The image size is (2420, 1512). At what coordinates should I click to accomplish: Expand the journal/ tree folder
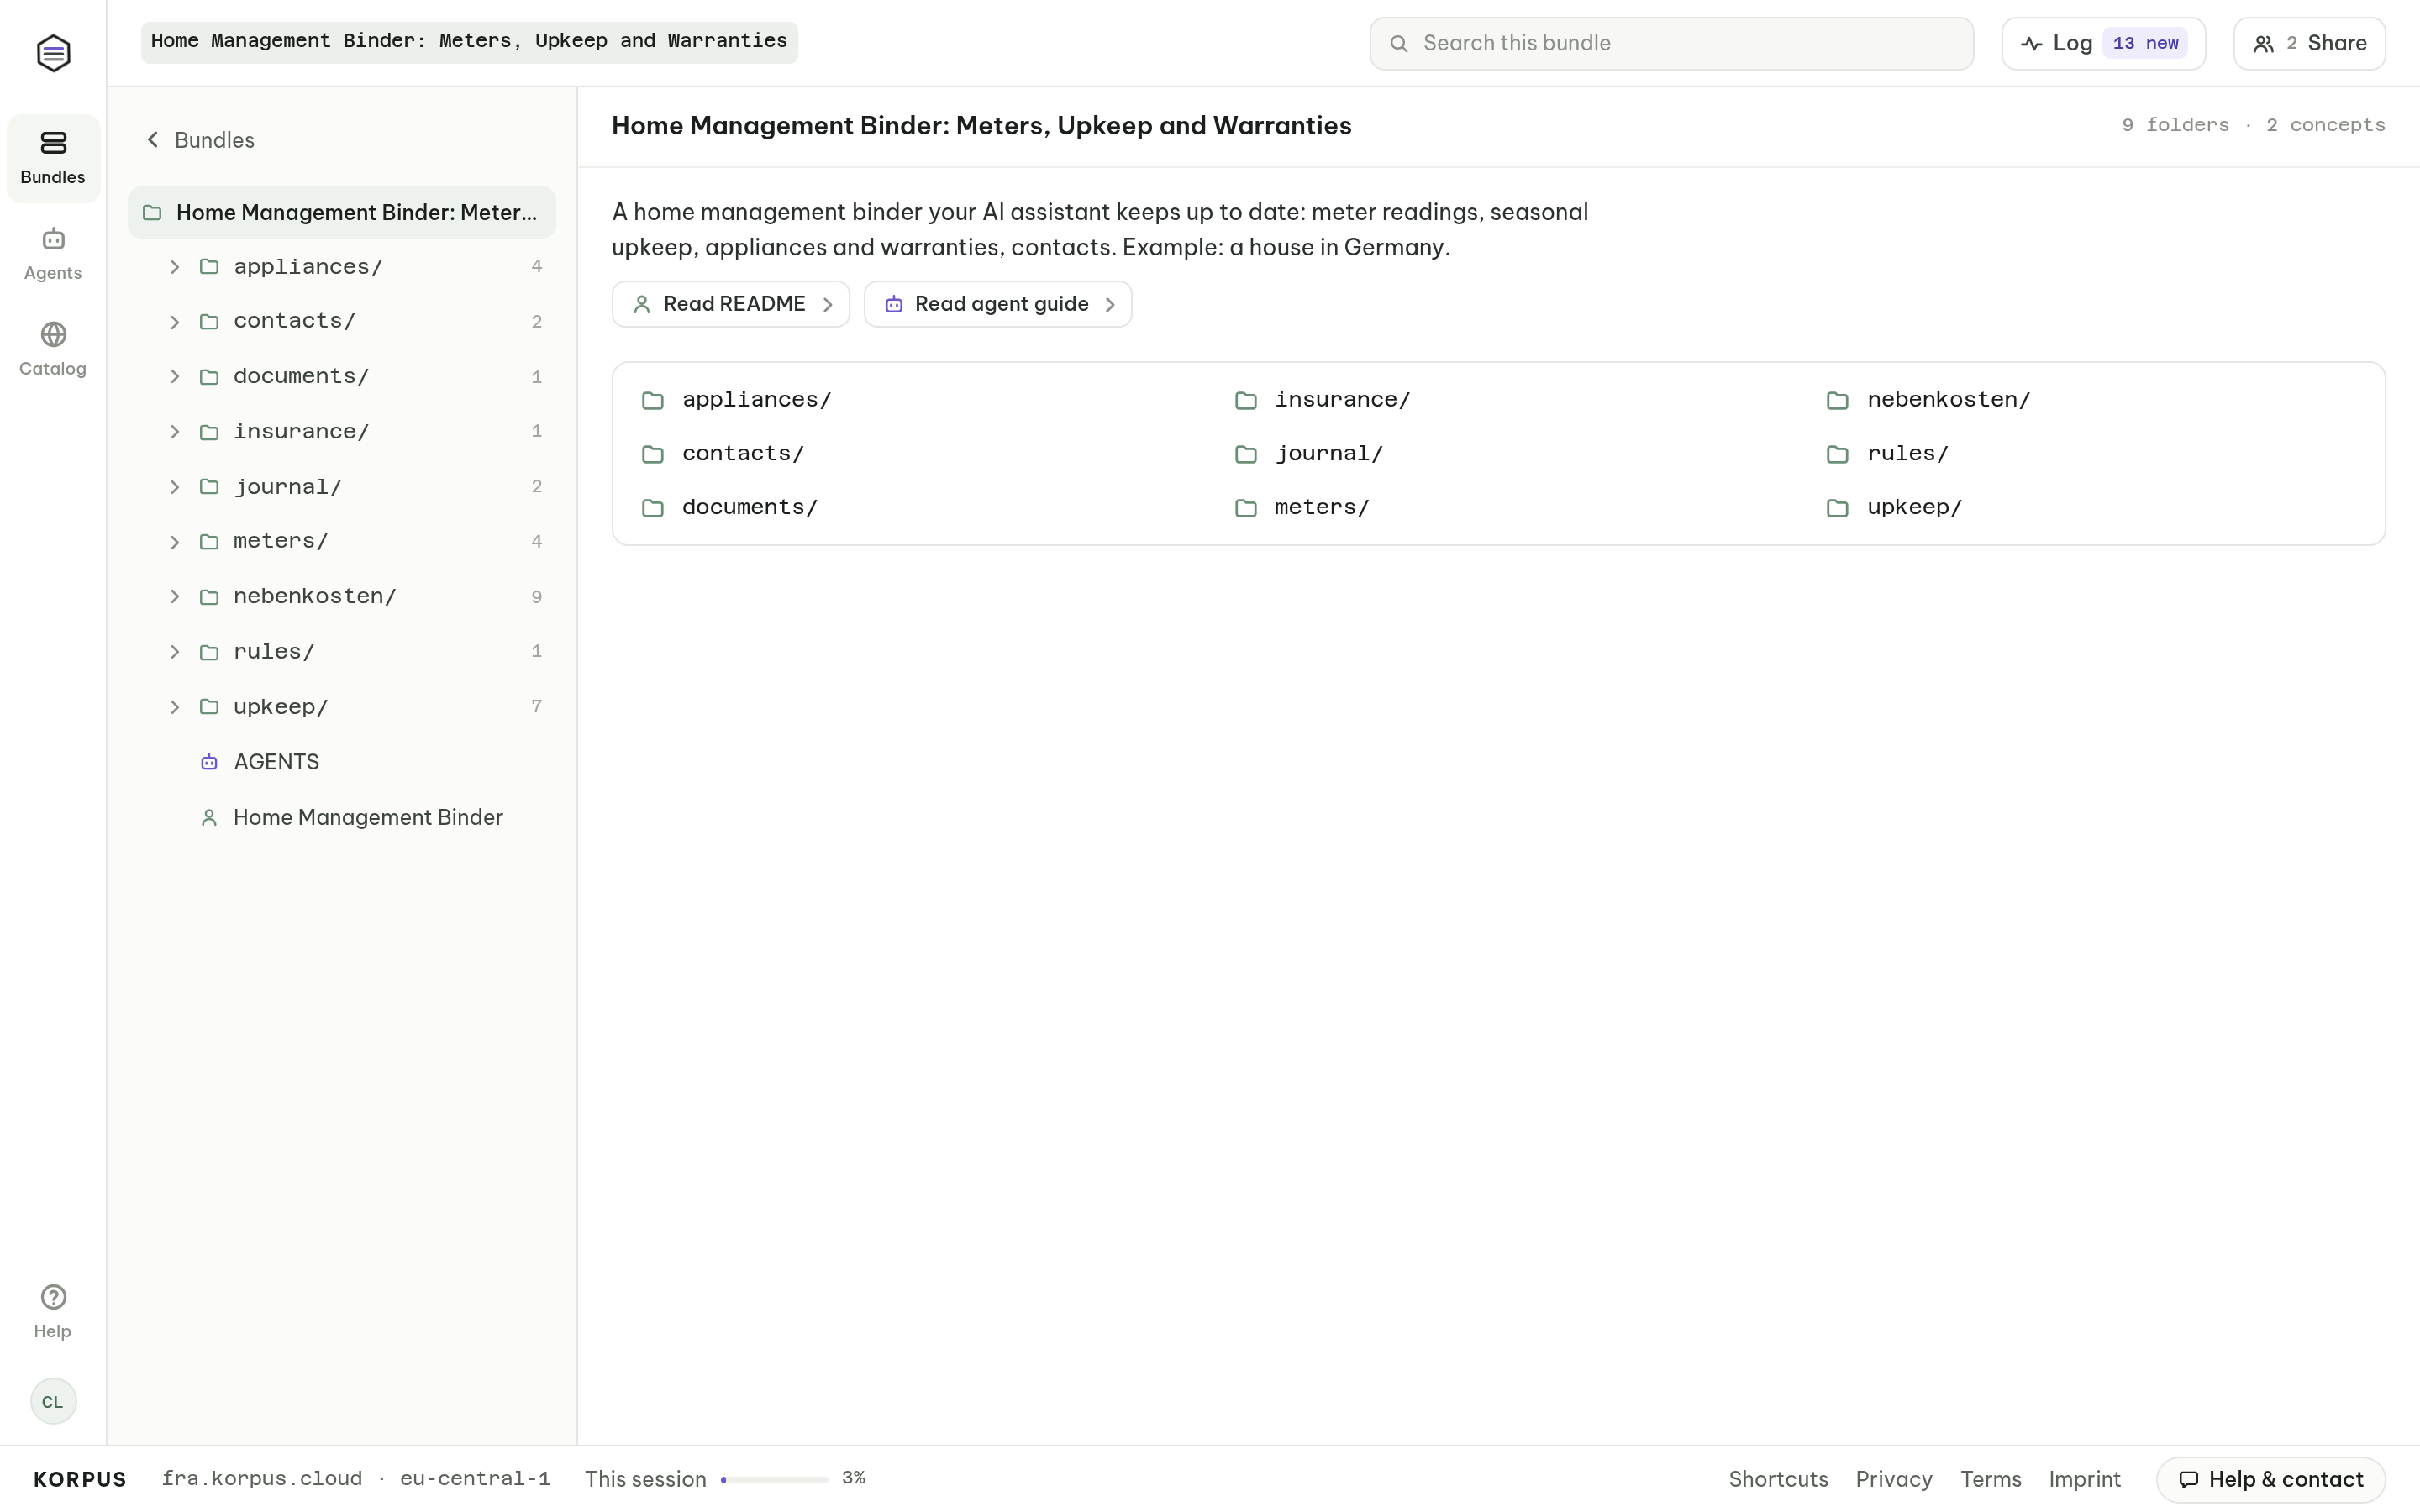tap(175, 487)
